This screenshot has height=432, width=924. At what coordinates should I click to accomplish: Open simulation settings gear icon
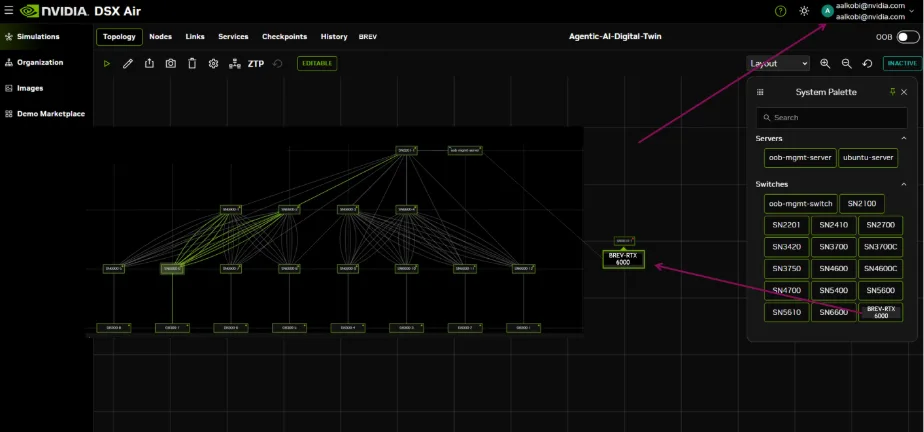click(x=213, y=64)
